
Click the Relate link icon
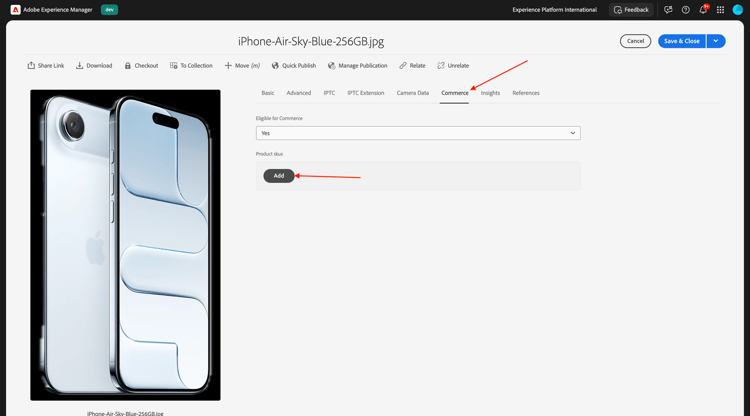[403, 66]
